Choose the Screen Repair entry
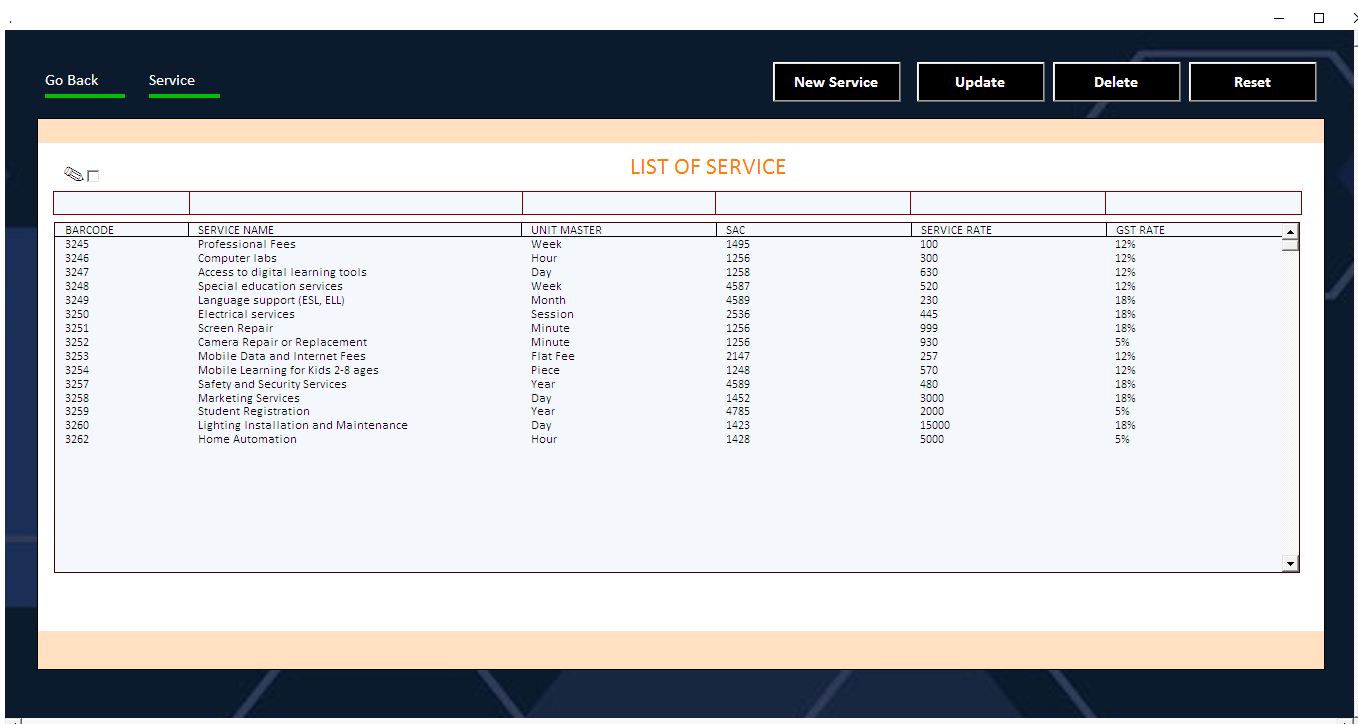 [235, 328]
